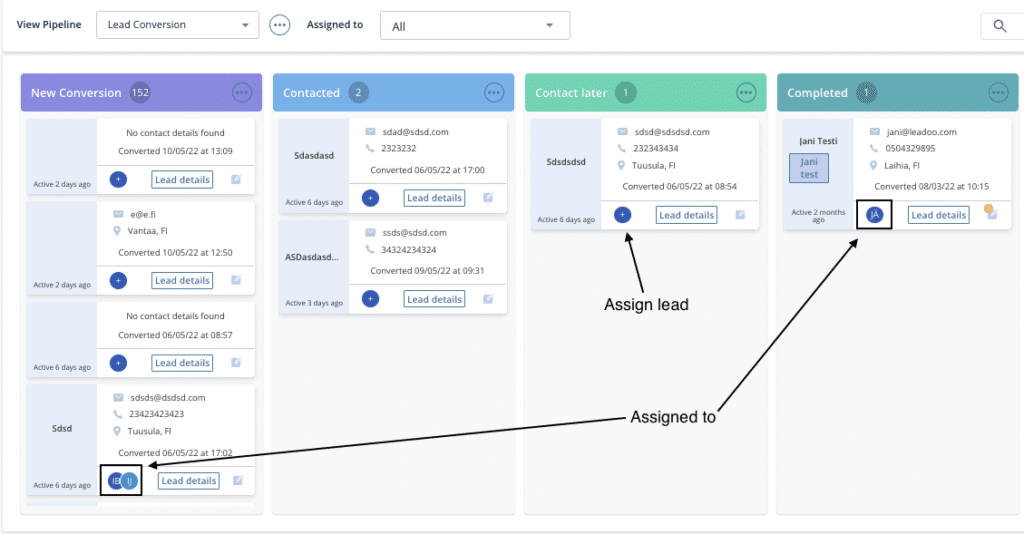1024x534 pixels.
Task: Open New Conversion column options menu
Action: (x=242, y=92)
